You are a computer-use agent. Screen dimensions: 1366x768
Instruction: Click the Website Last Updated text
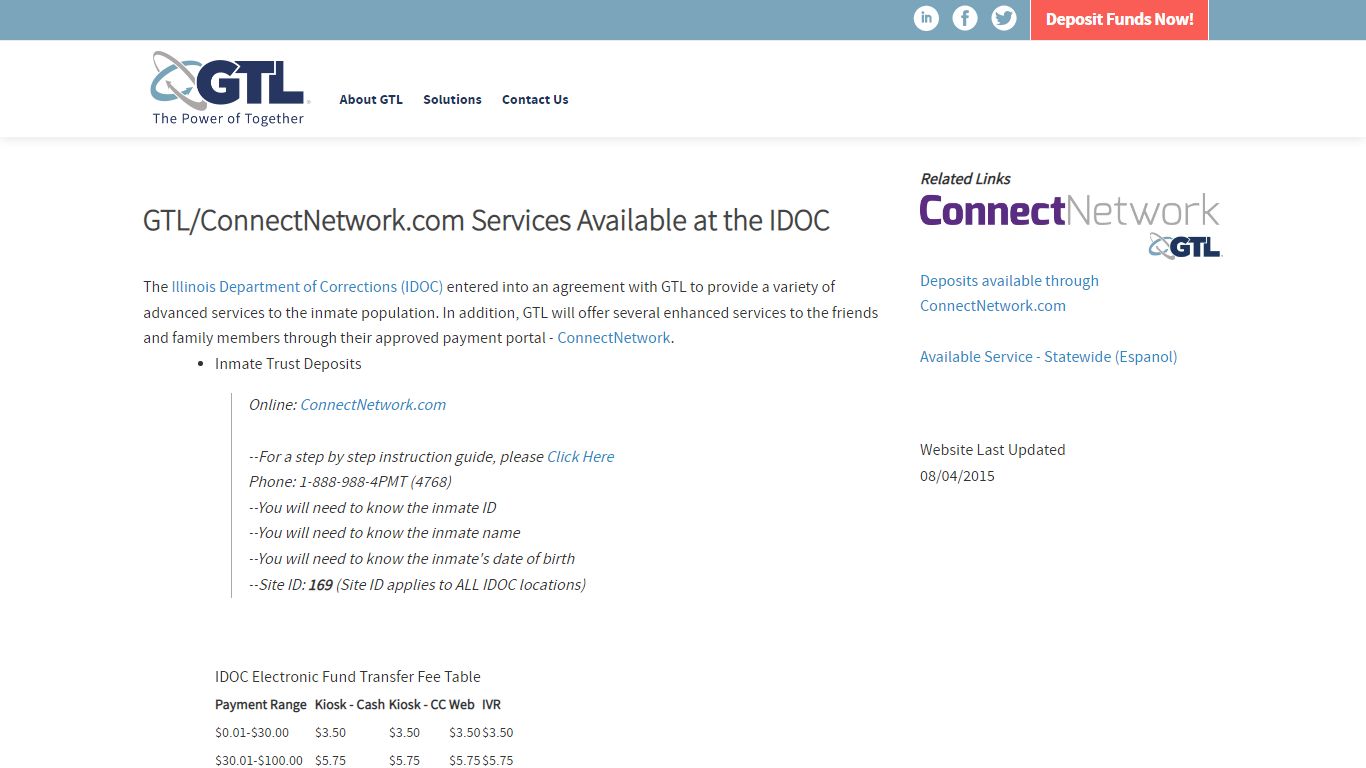[992, 450]
